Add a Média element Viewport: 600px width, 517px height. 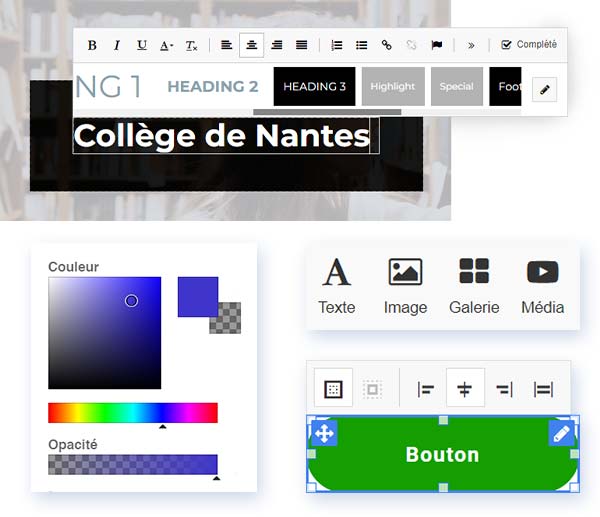[543, 286]
